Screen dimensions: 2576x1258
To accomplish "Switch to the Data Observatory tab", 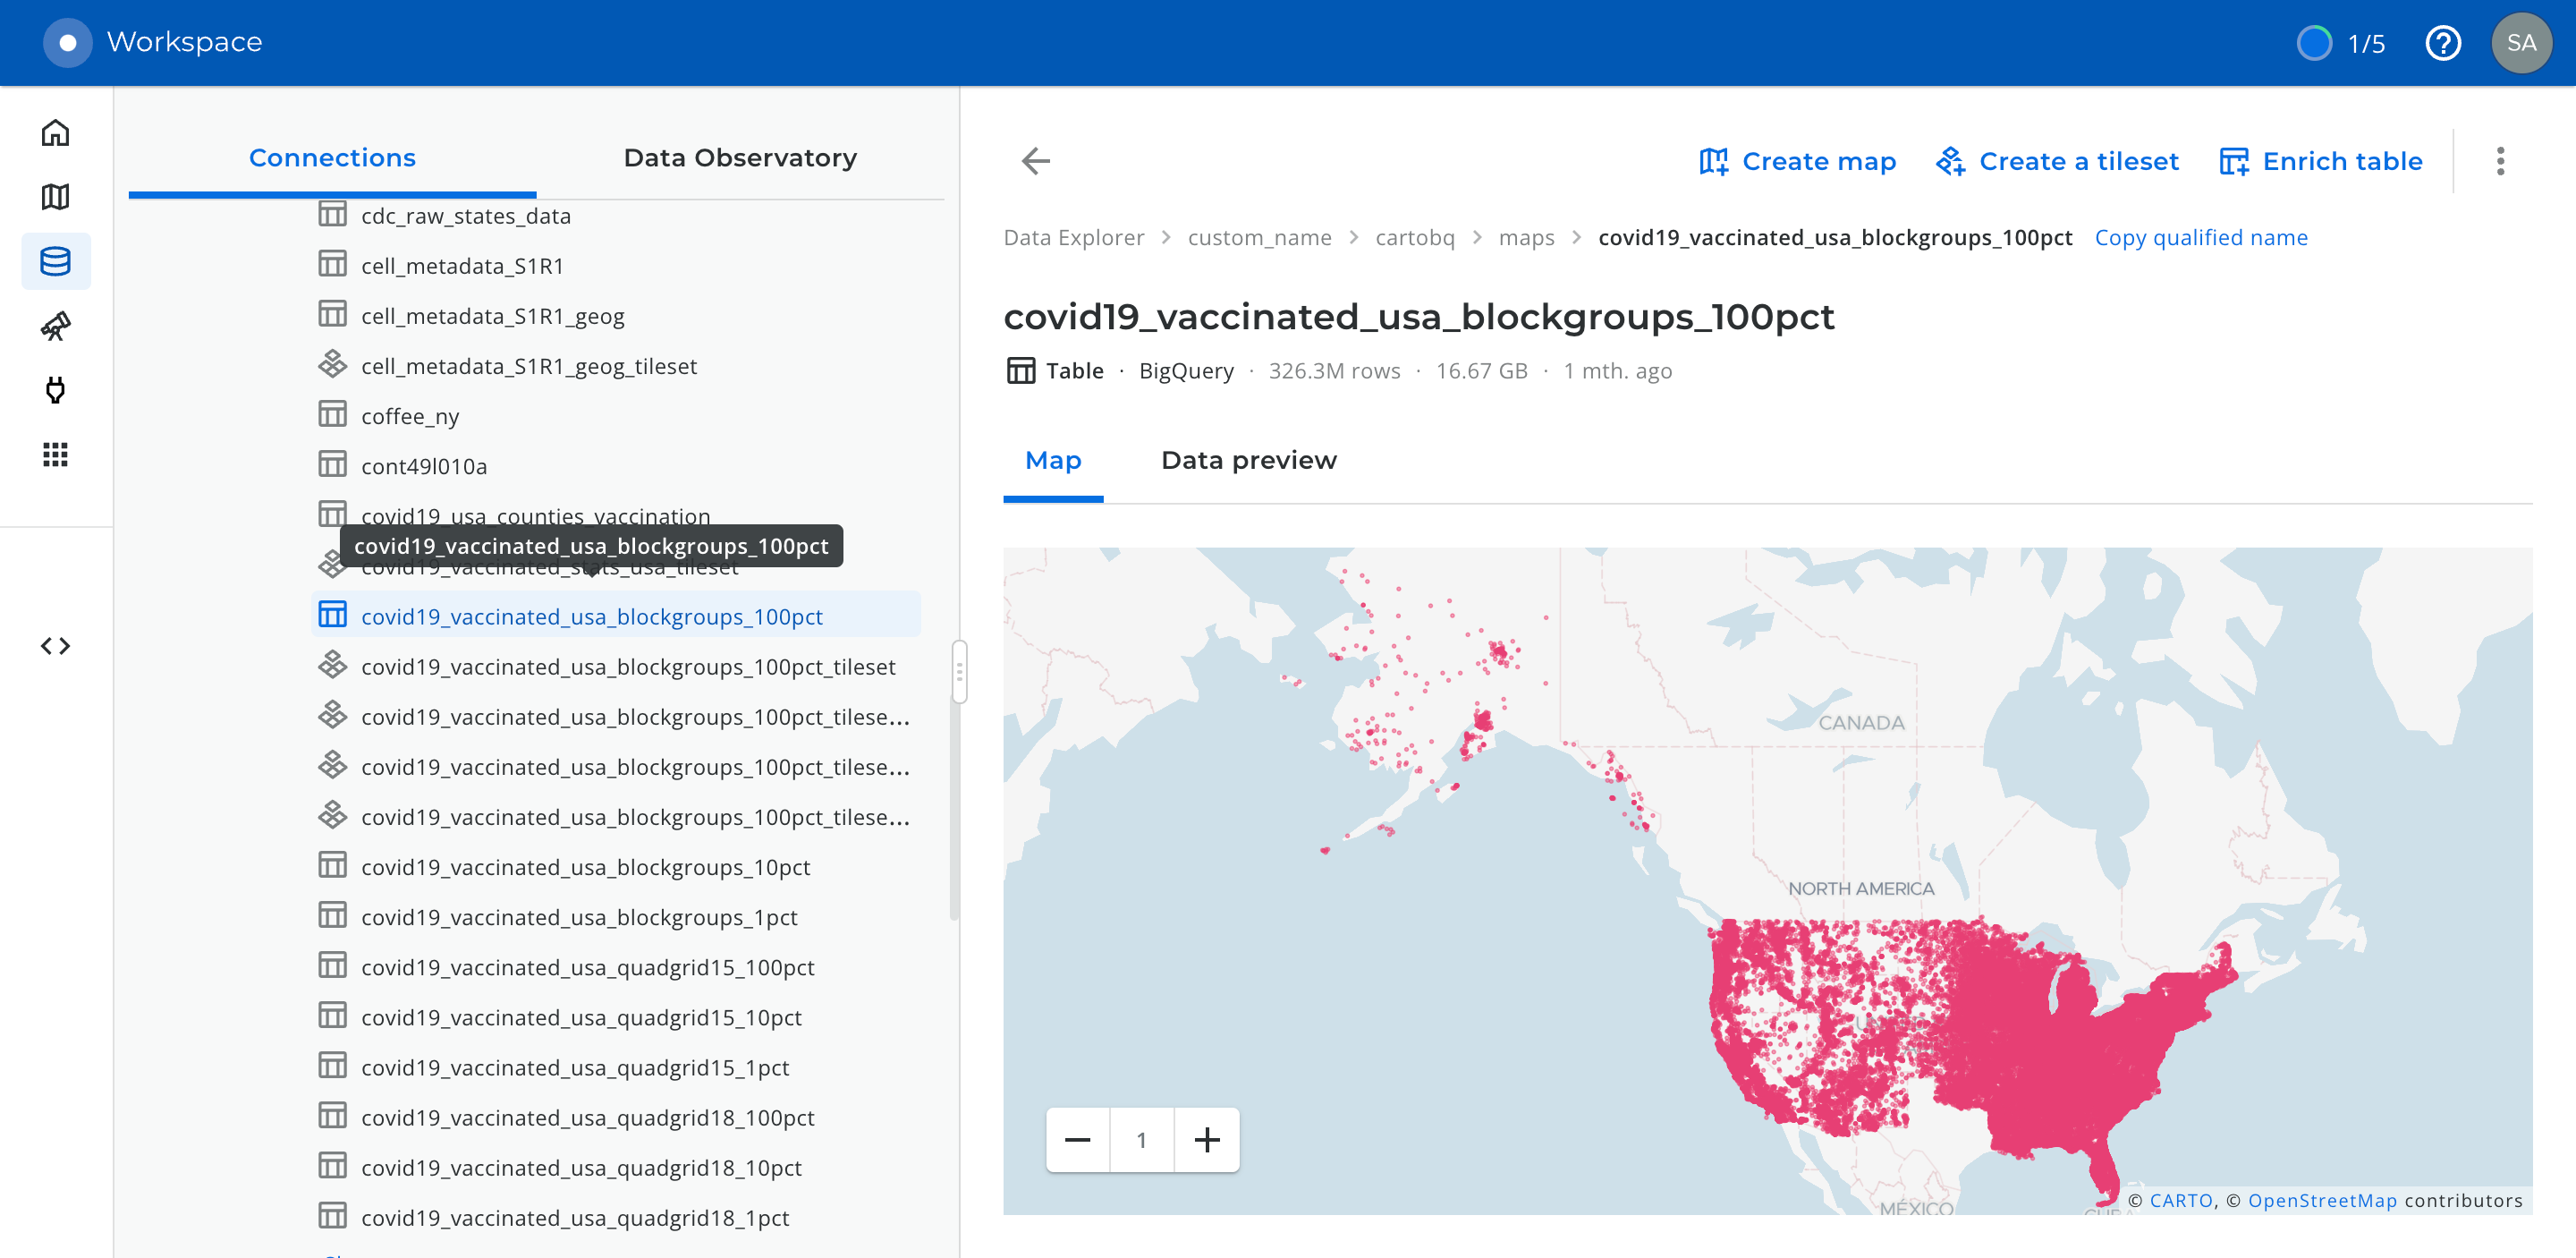I will pos(740,158).
